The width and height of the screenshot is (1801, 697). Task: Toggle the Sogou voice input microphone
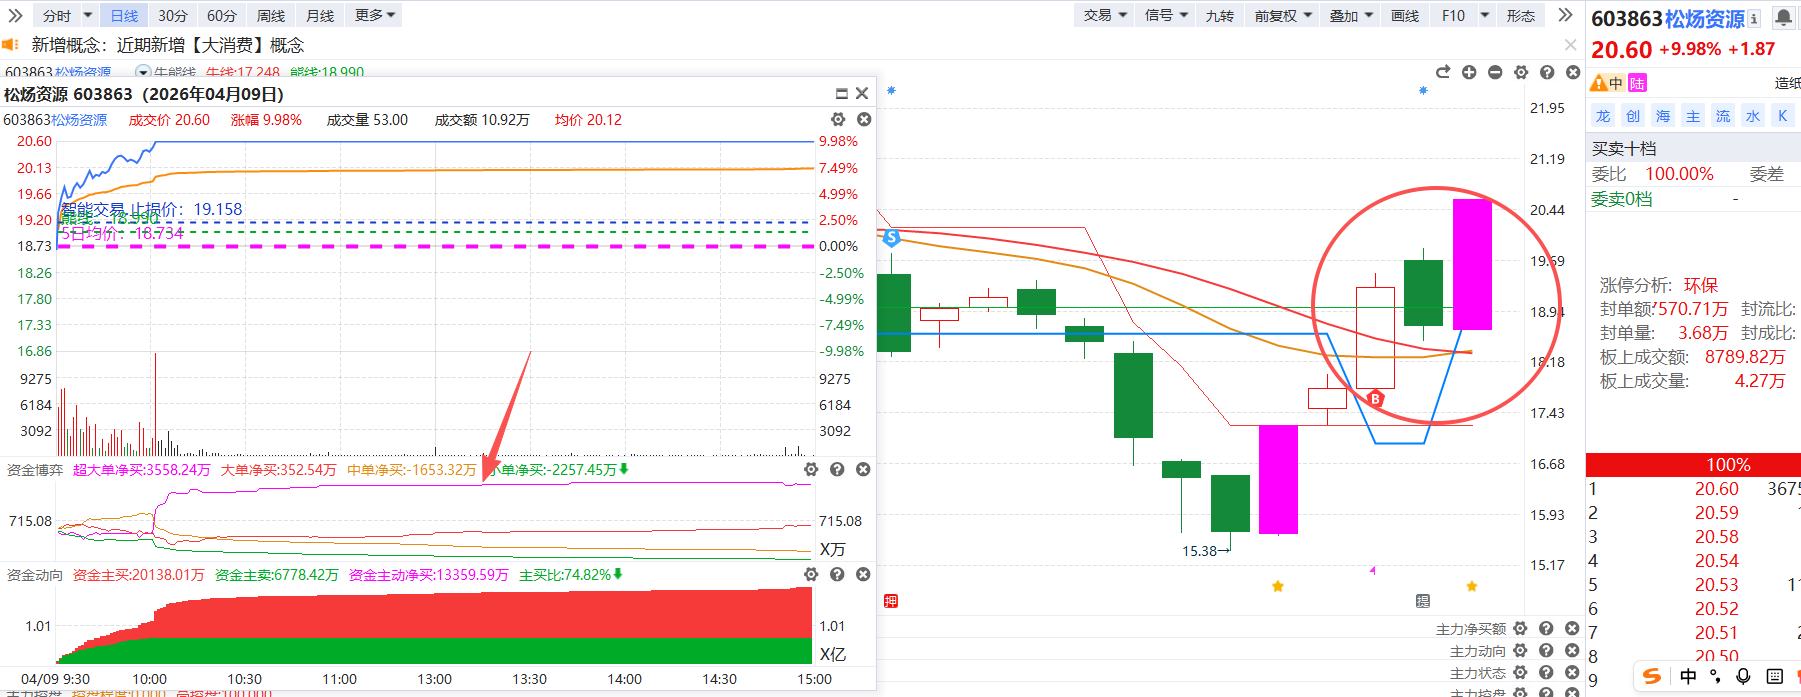[x=1743, y=676]
